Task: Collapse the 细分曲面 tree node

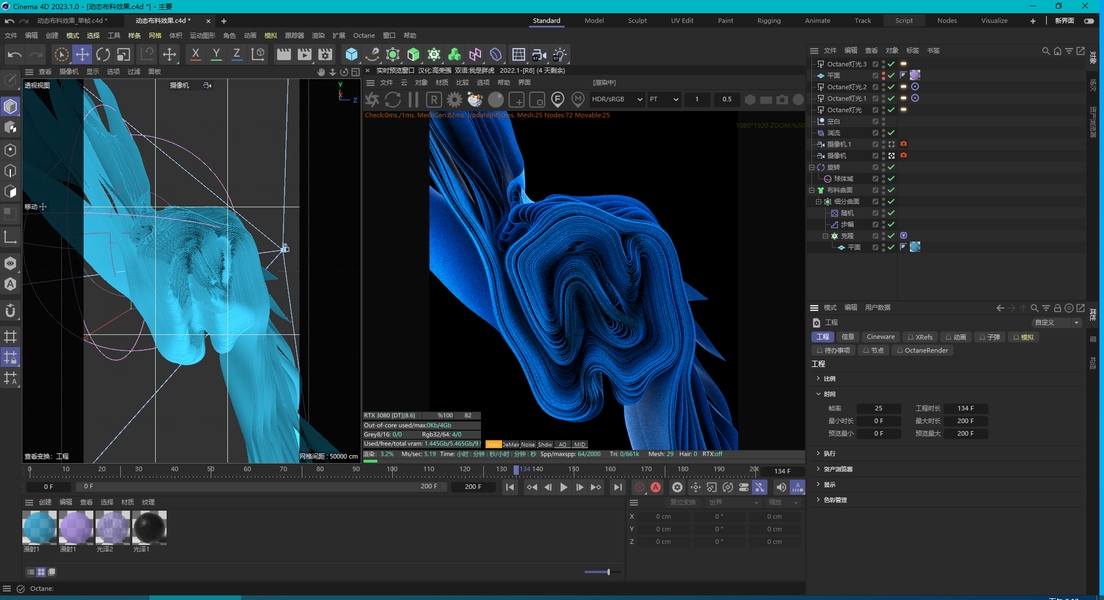Action: [819, 201]
